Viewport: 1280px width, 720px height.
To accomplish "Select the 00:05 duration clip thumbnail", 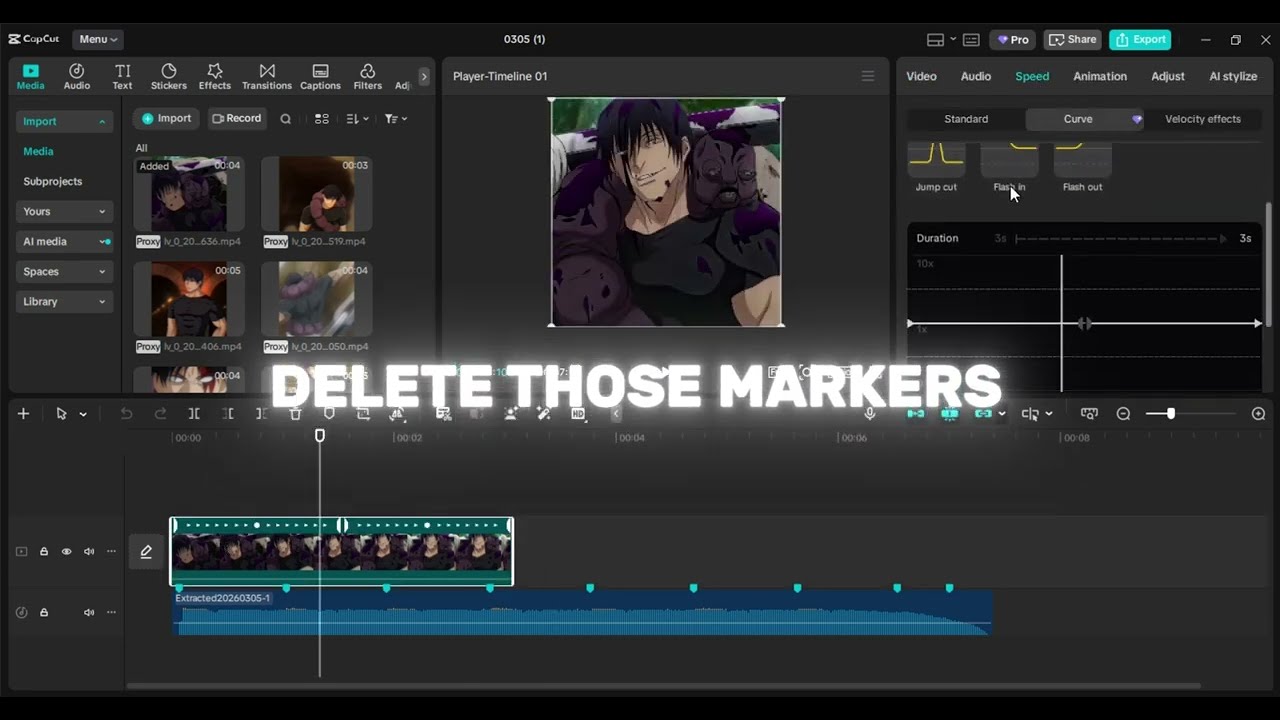I will pos(189,299).
